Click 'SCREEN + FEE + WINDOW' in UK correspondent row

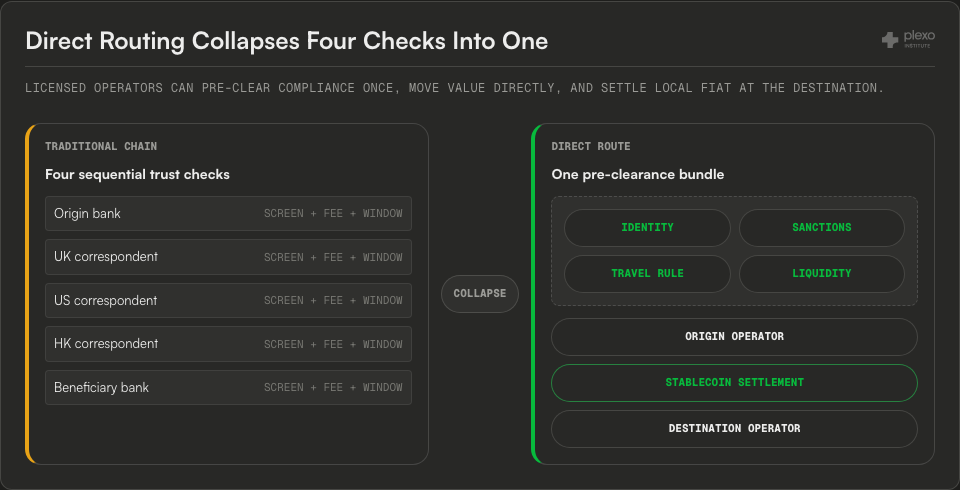[333, 257]
